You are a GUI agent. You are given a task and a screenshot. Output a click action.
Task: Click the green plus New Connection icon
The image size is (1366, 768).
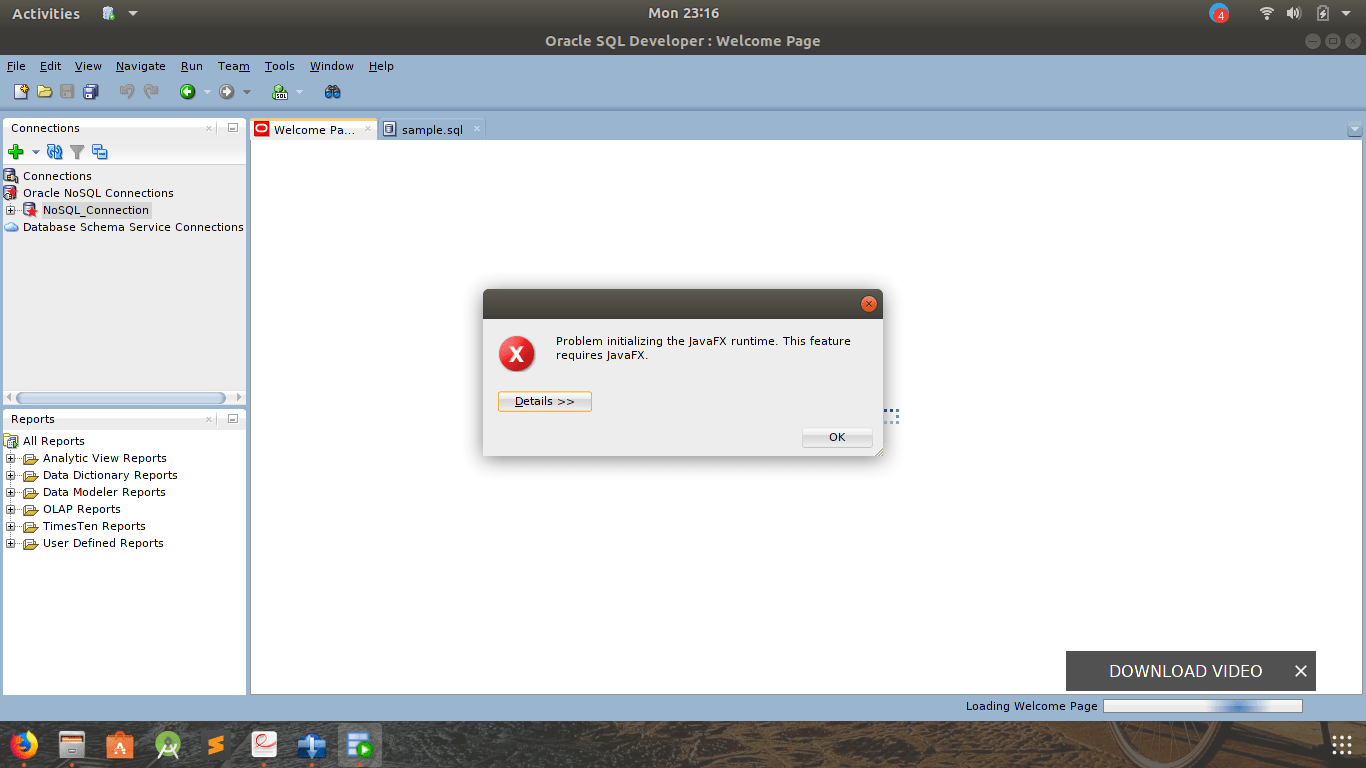pyautogui.click(x=16, y=152)
